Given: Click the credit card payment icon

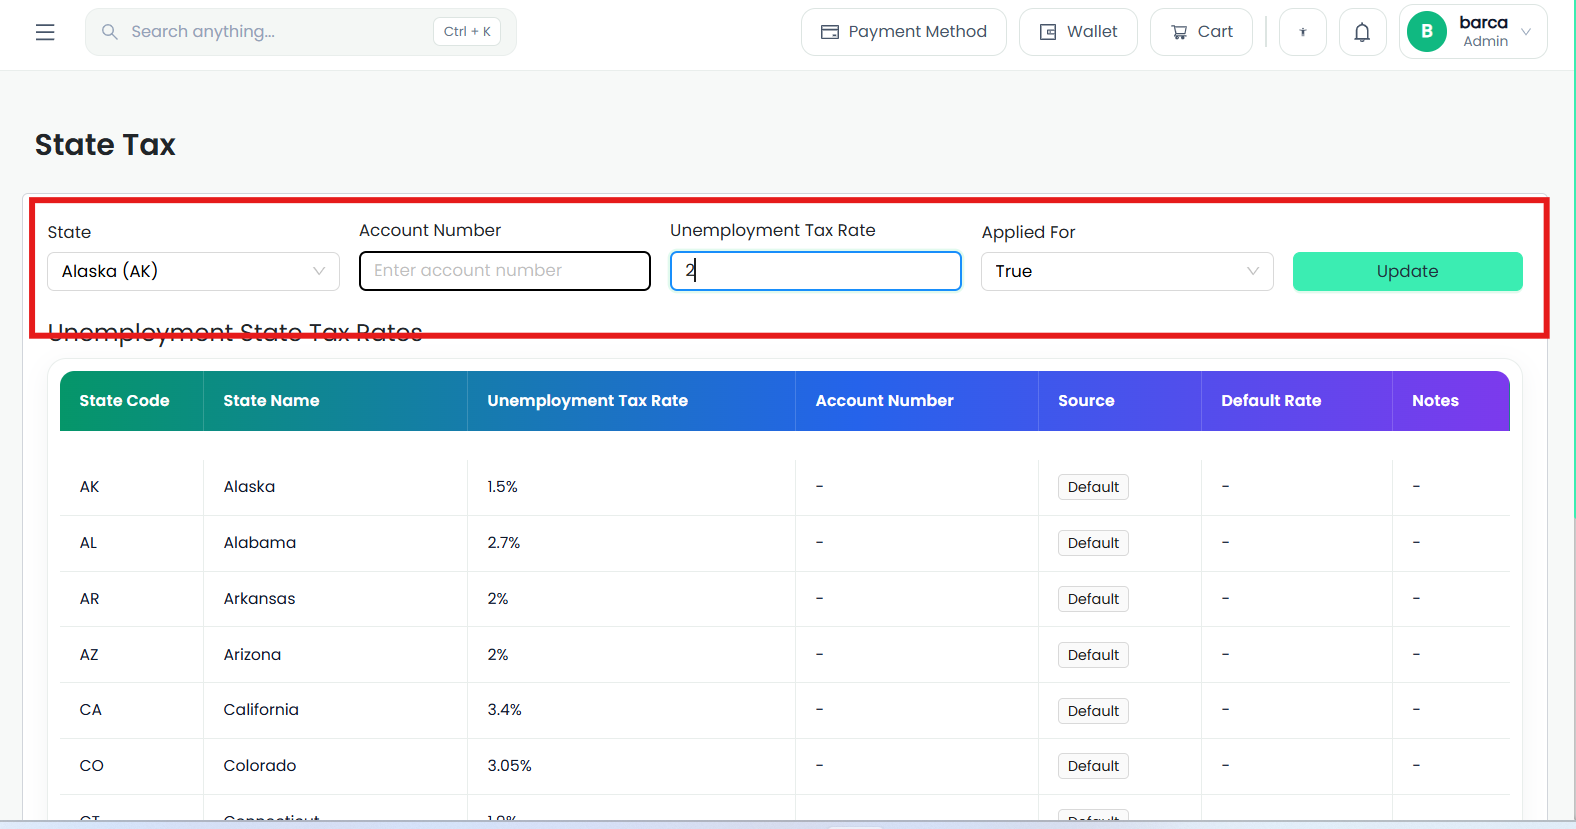Looking at the screenshot, I should click(x=830, y=32).
